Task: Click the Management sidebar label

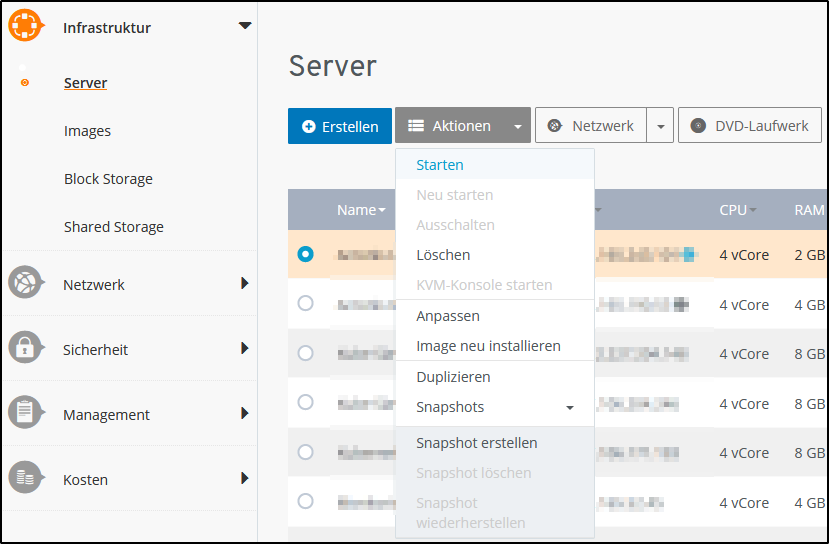Action: tap(106, 415)
